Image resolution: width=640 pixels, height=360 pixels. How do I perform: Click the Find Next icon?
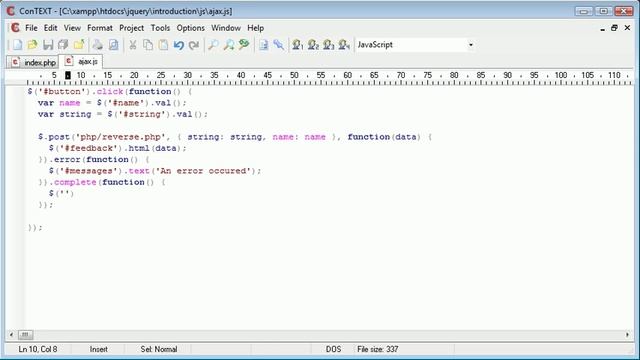229,45
